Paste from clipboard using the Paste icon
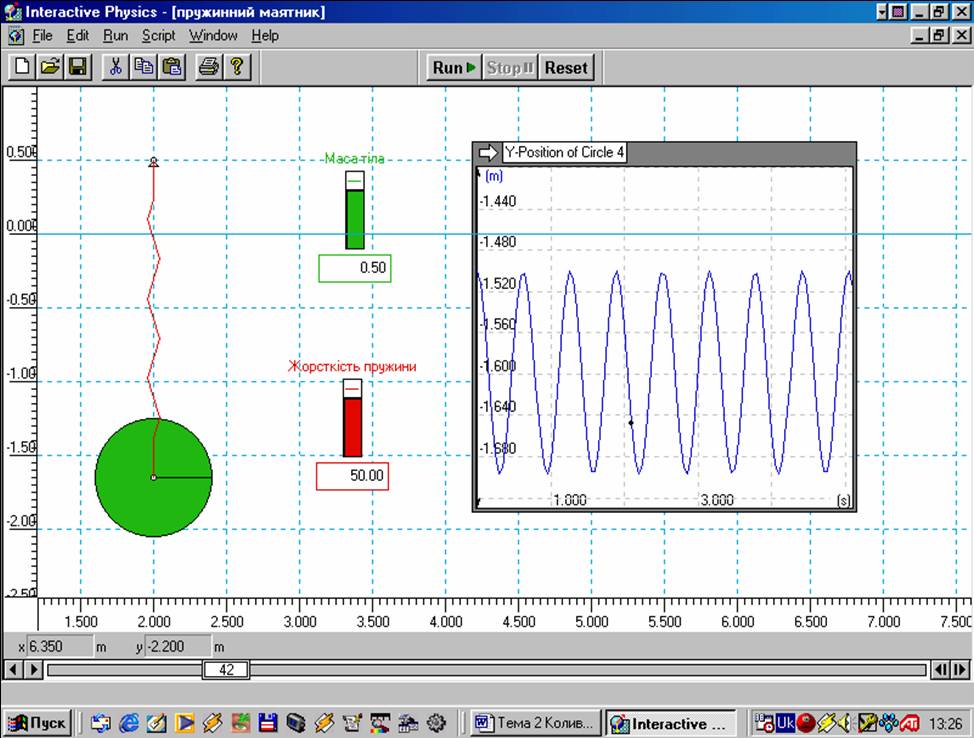This screenshot has width=974, height=738. tap(172, 66)
